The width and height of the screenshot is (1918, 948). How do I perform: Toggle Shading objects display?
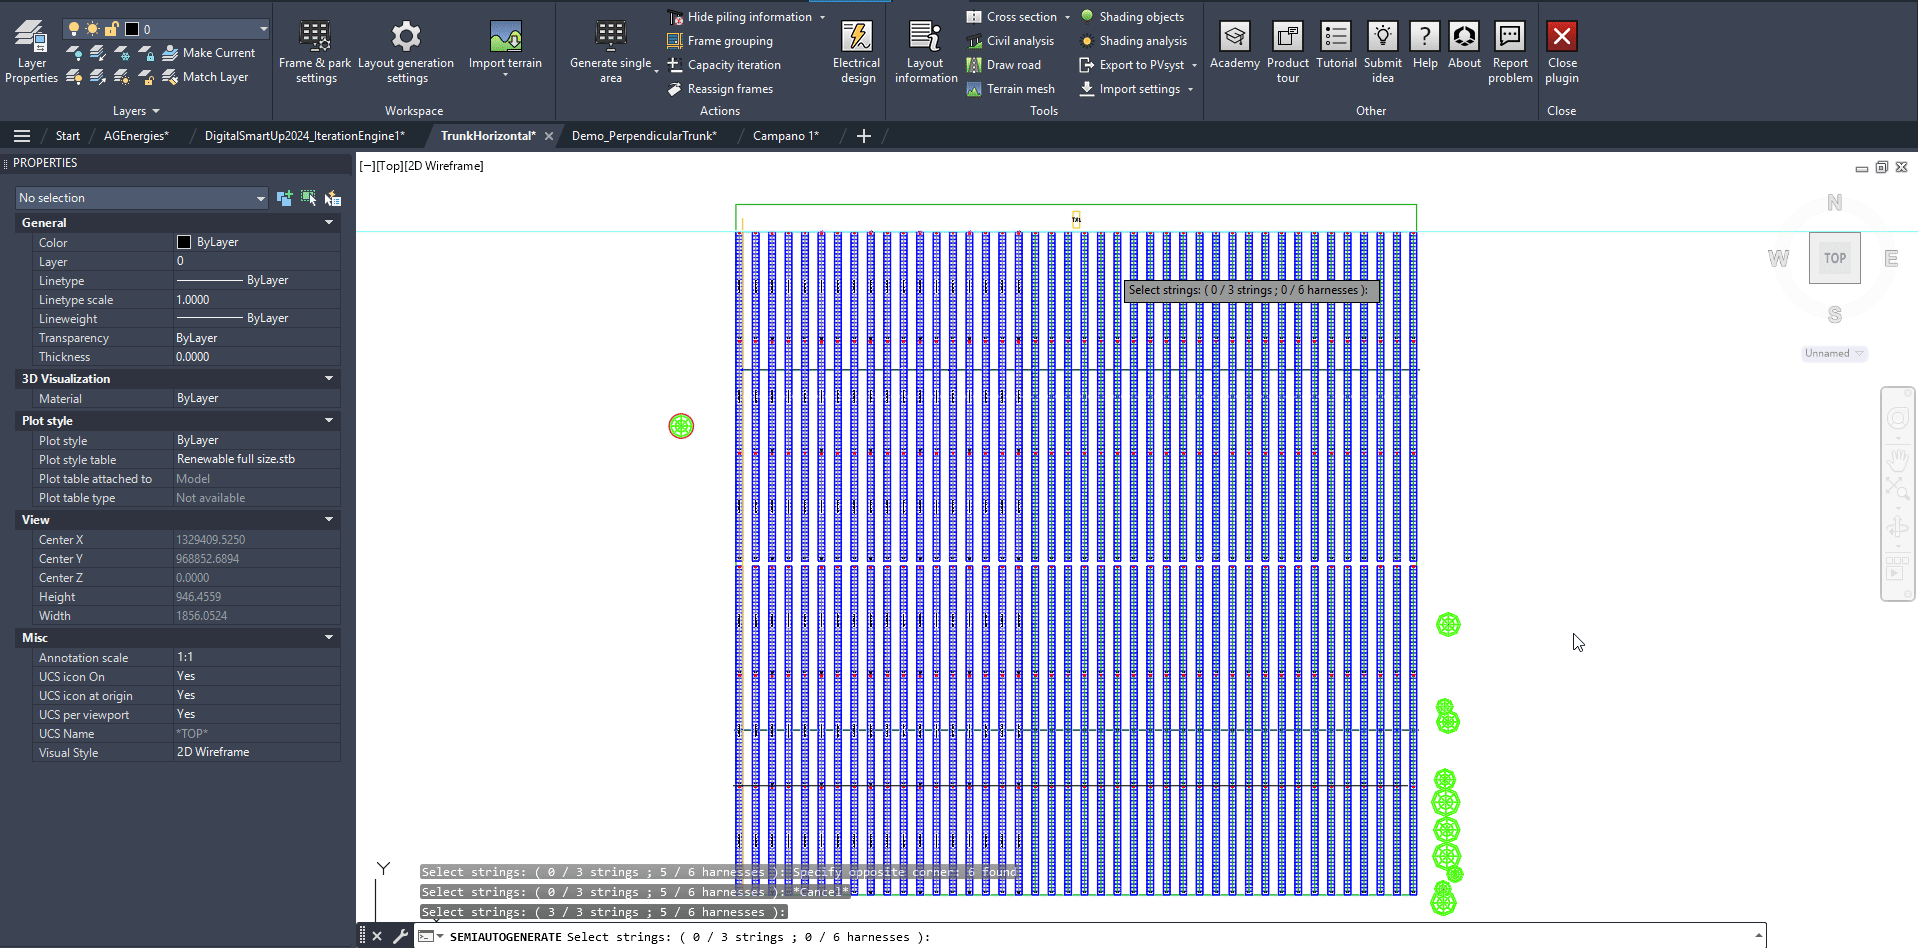[x=1132, y=17]
